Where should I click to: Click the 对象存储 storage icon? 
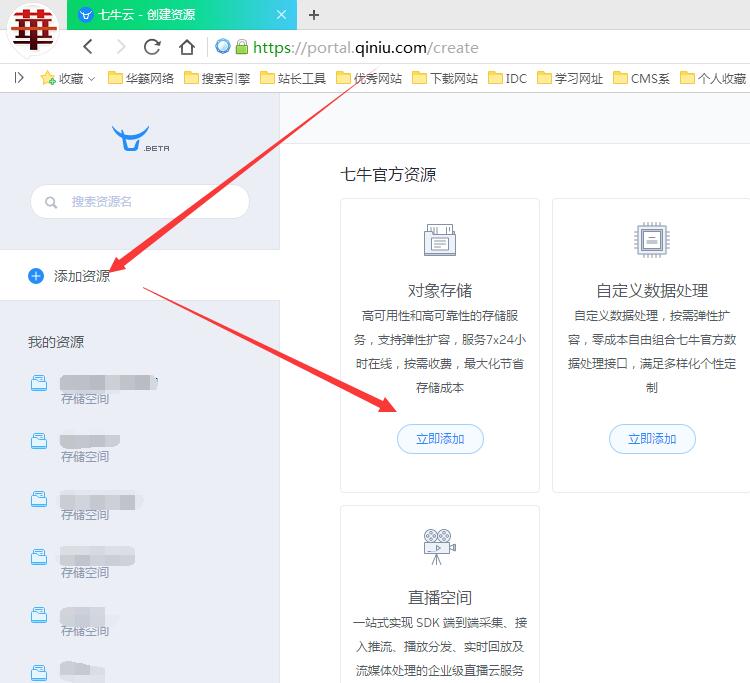(440, 240)
